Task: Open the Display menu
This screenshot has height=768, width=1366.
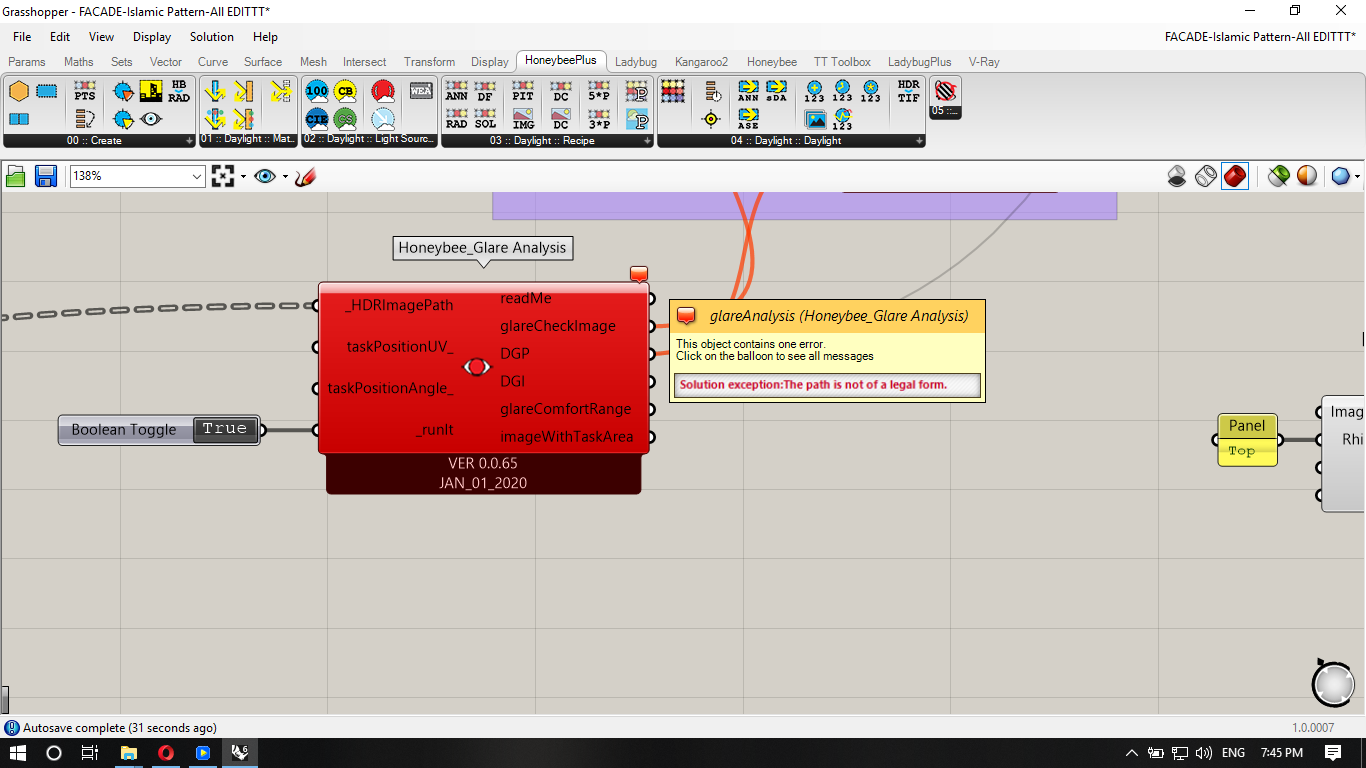Action: [x=152, y=37]
